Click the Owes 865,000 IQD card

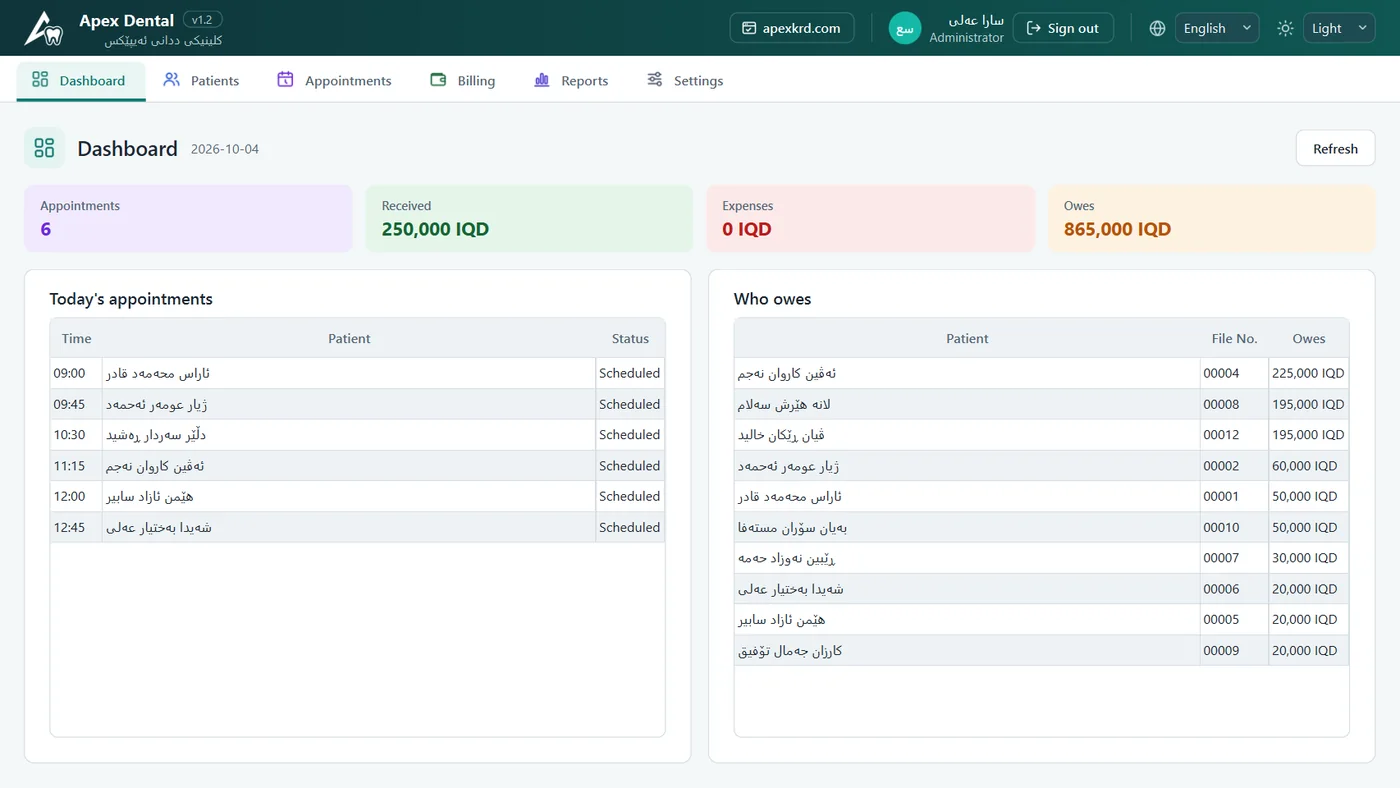point(1212,218)
